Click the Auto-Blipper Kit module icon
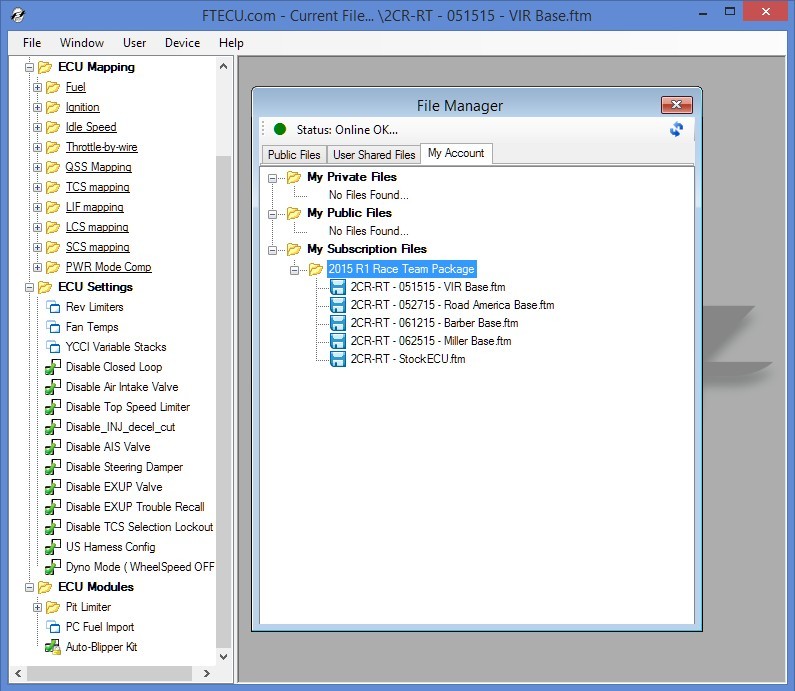This screenshot has width=795, height=691. 53,647
